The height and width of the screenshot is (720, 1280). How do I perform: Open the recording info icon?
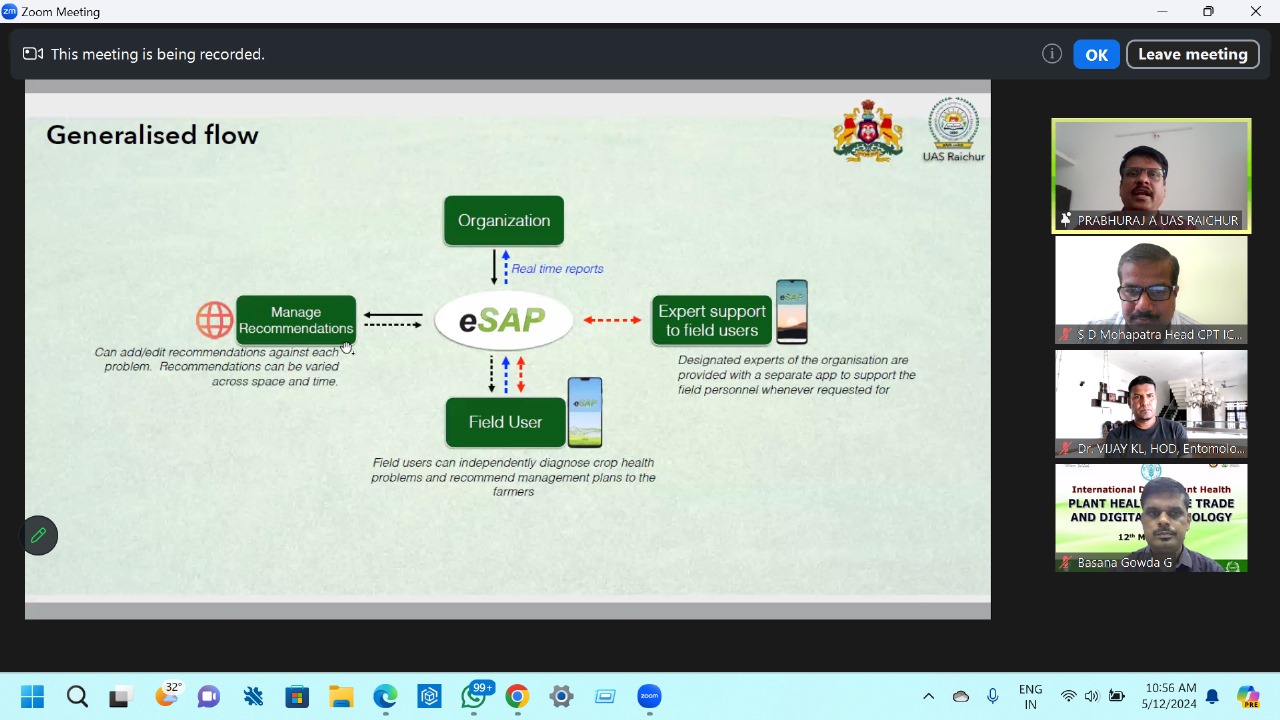1051,54
